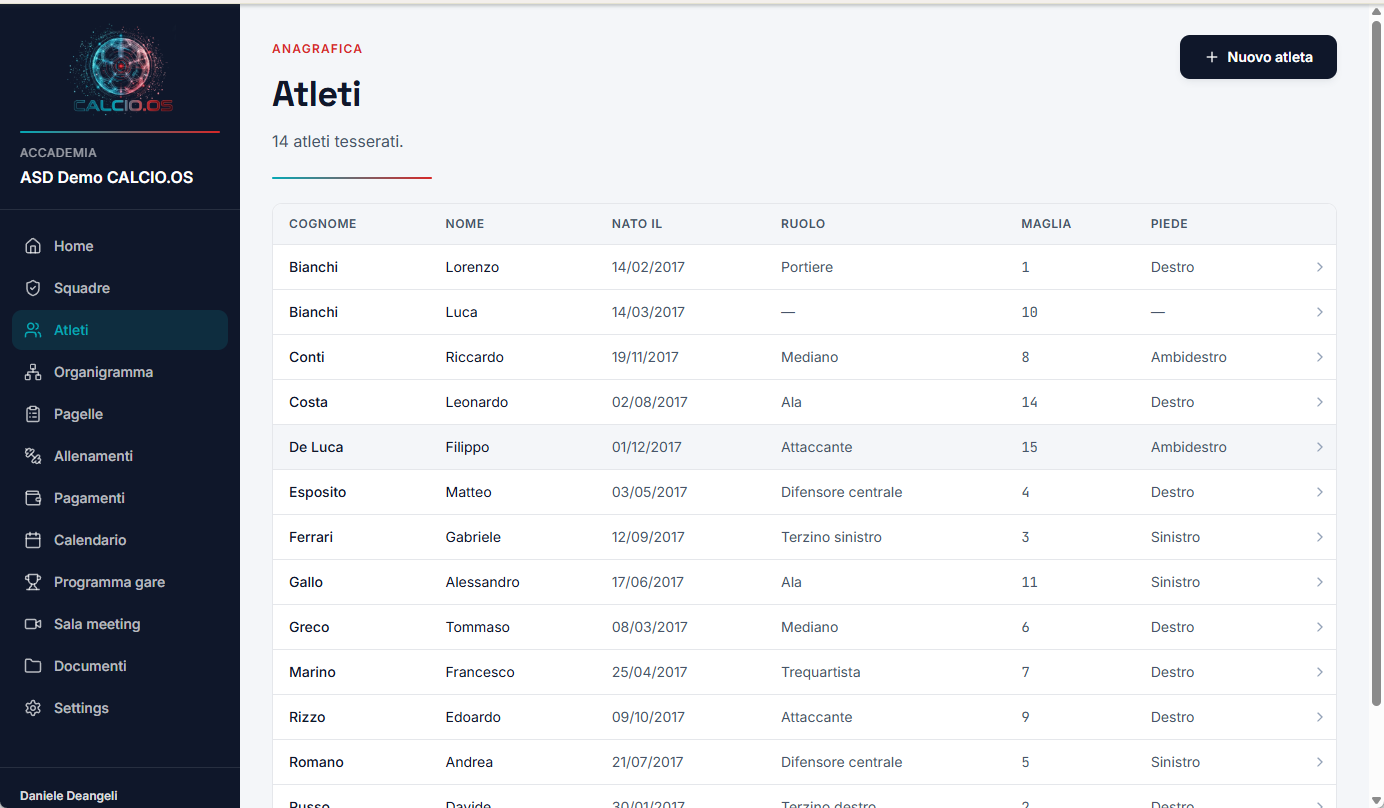Click the Pagamenti wallet icon
This screenshot has height=808, width=1384.
tap(33, 498)
